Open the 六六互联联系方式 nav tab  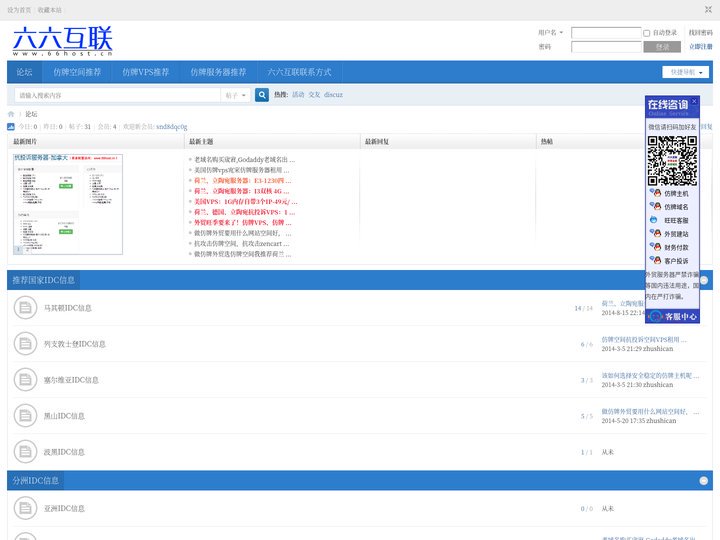pos(299,72)
